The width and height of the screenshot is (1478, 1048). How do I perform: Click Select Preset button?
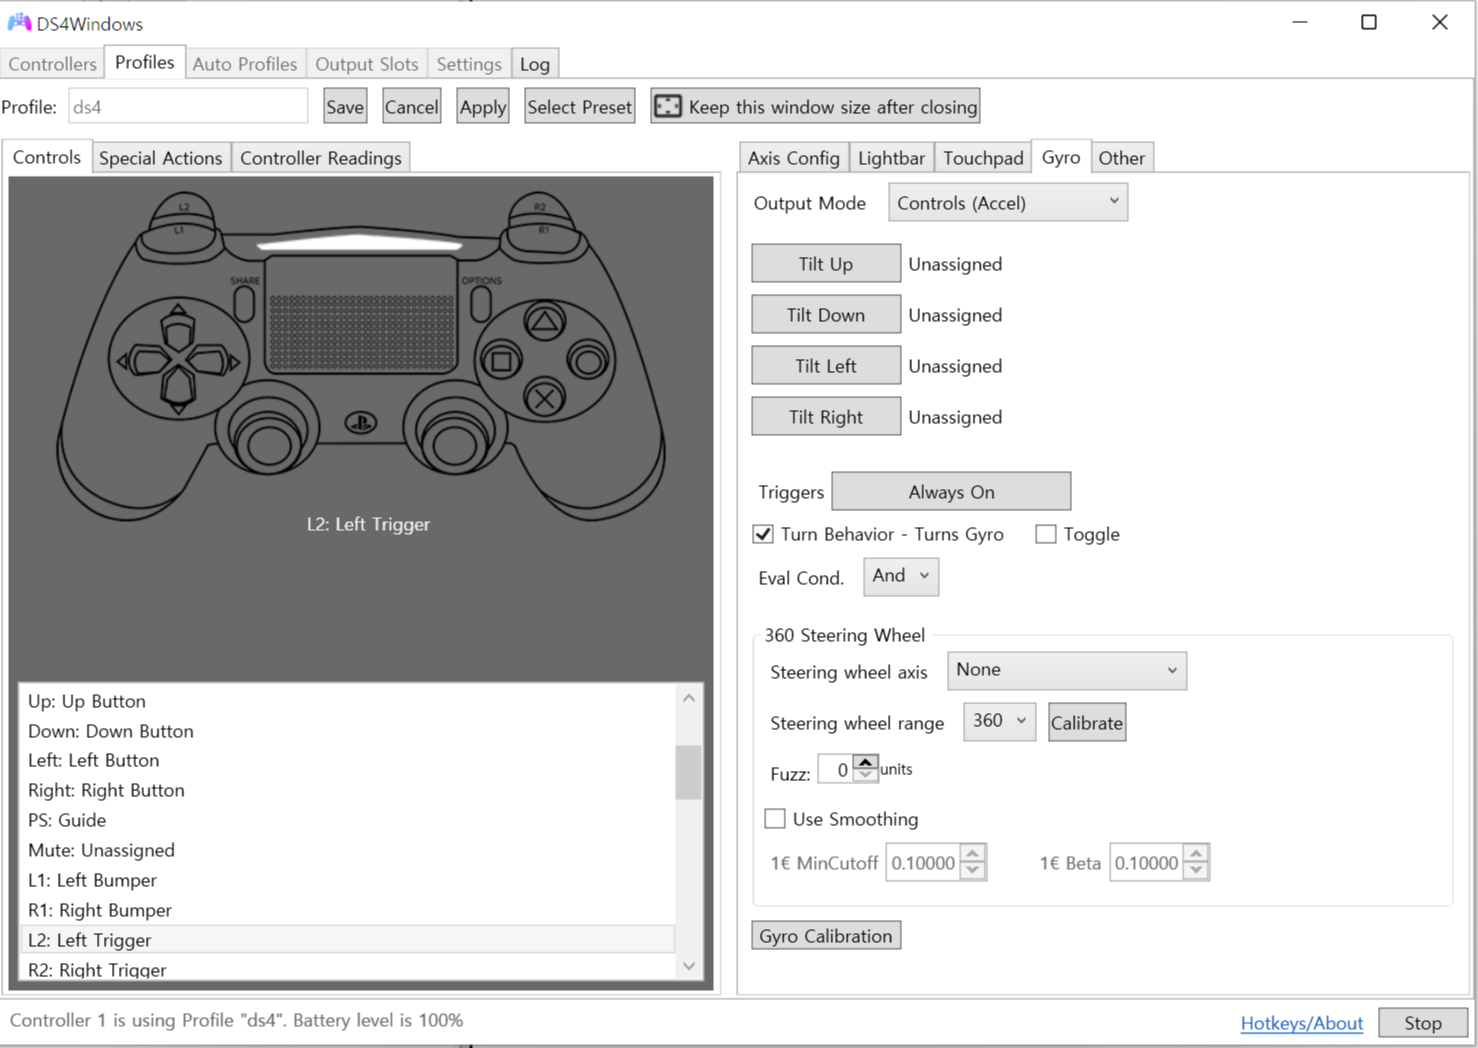580,107
